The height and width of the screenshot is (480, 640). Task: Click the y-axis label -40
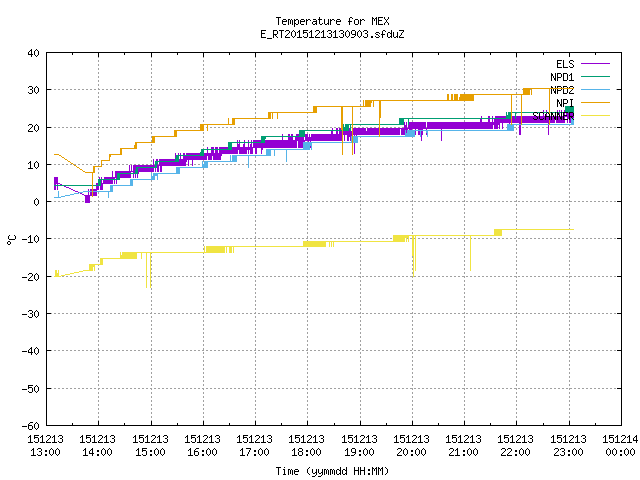tap(31, 351)
